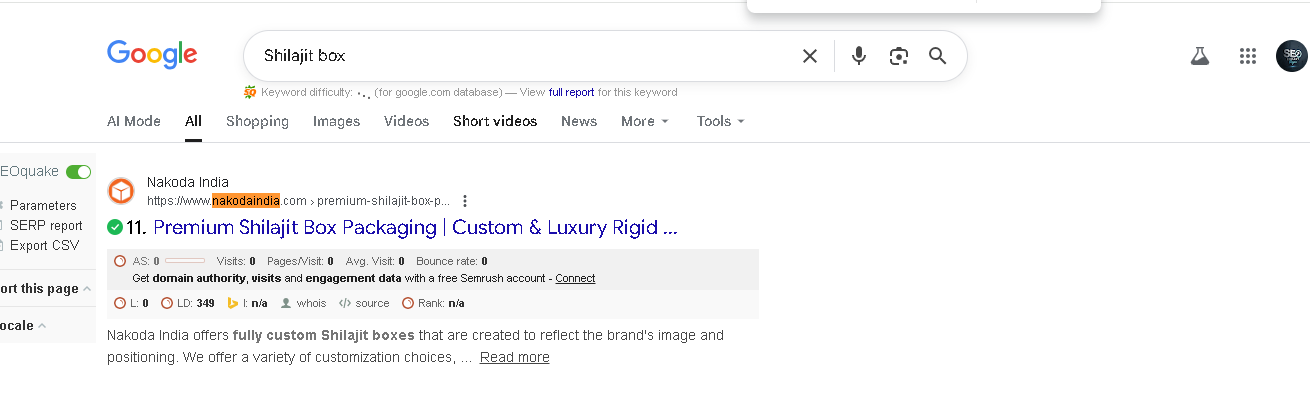This screenshot has width=1310, height=397.
Task: Click the magnifying glass search button
Action: tap(937, 56)
